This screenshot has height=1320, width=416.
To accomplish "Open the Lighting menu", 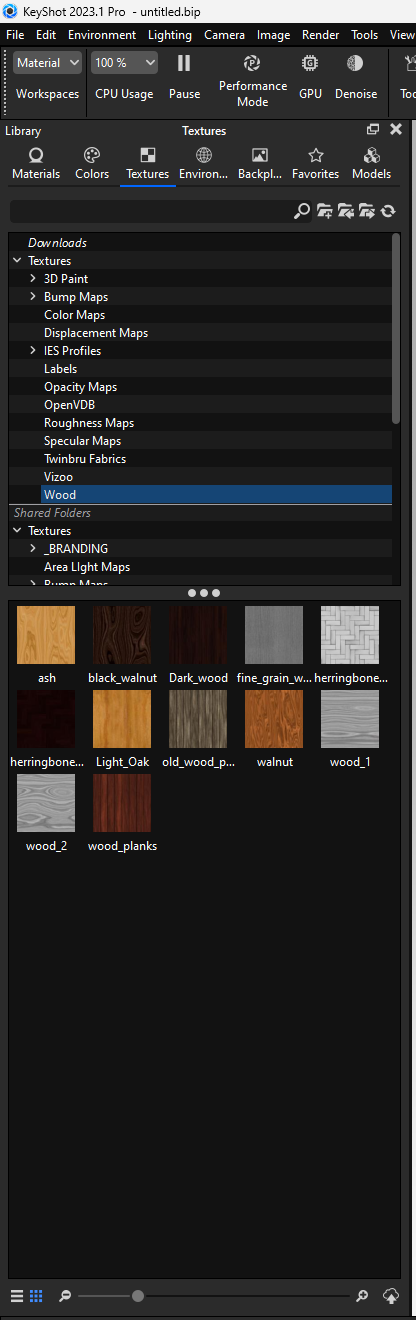I will coord(170,35).
